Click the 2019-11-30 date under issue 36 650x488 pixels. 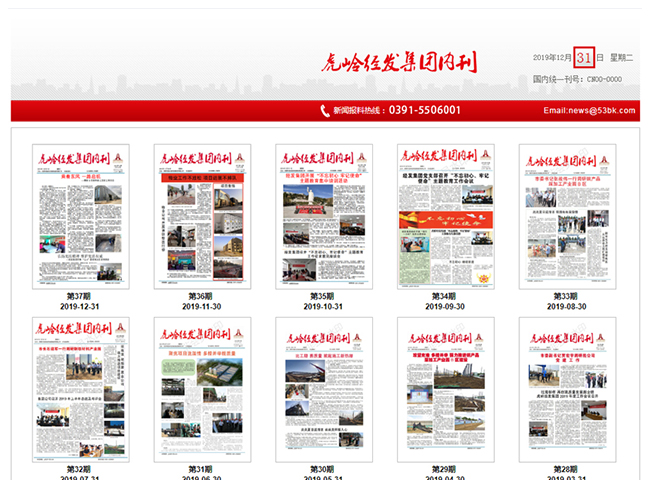(202, 308)
